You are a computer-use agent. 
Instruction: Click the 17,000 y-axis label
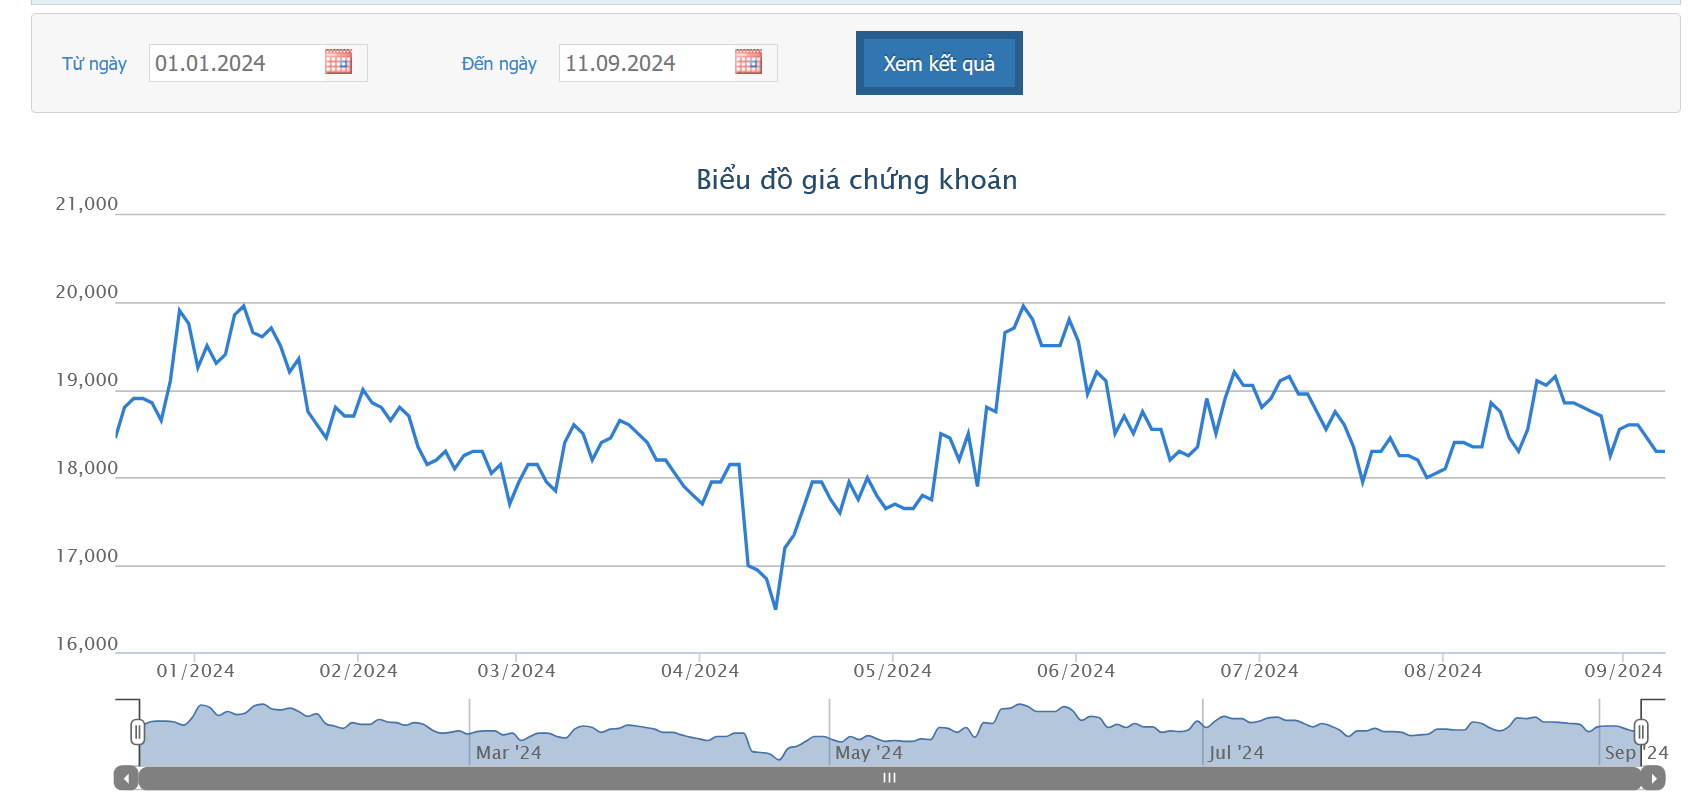(x=86, y=556)
